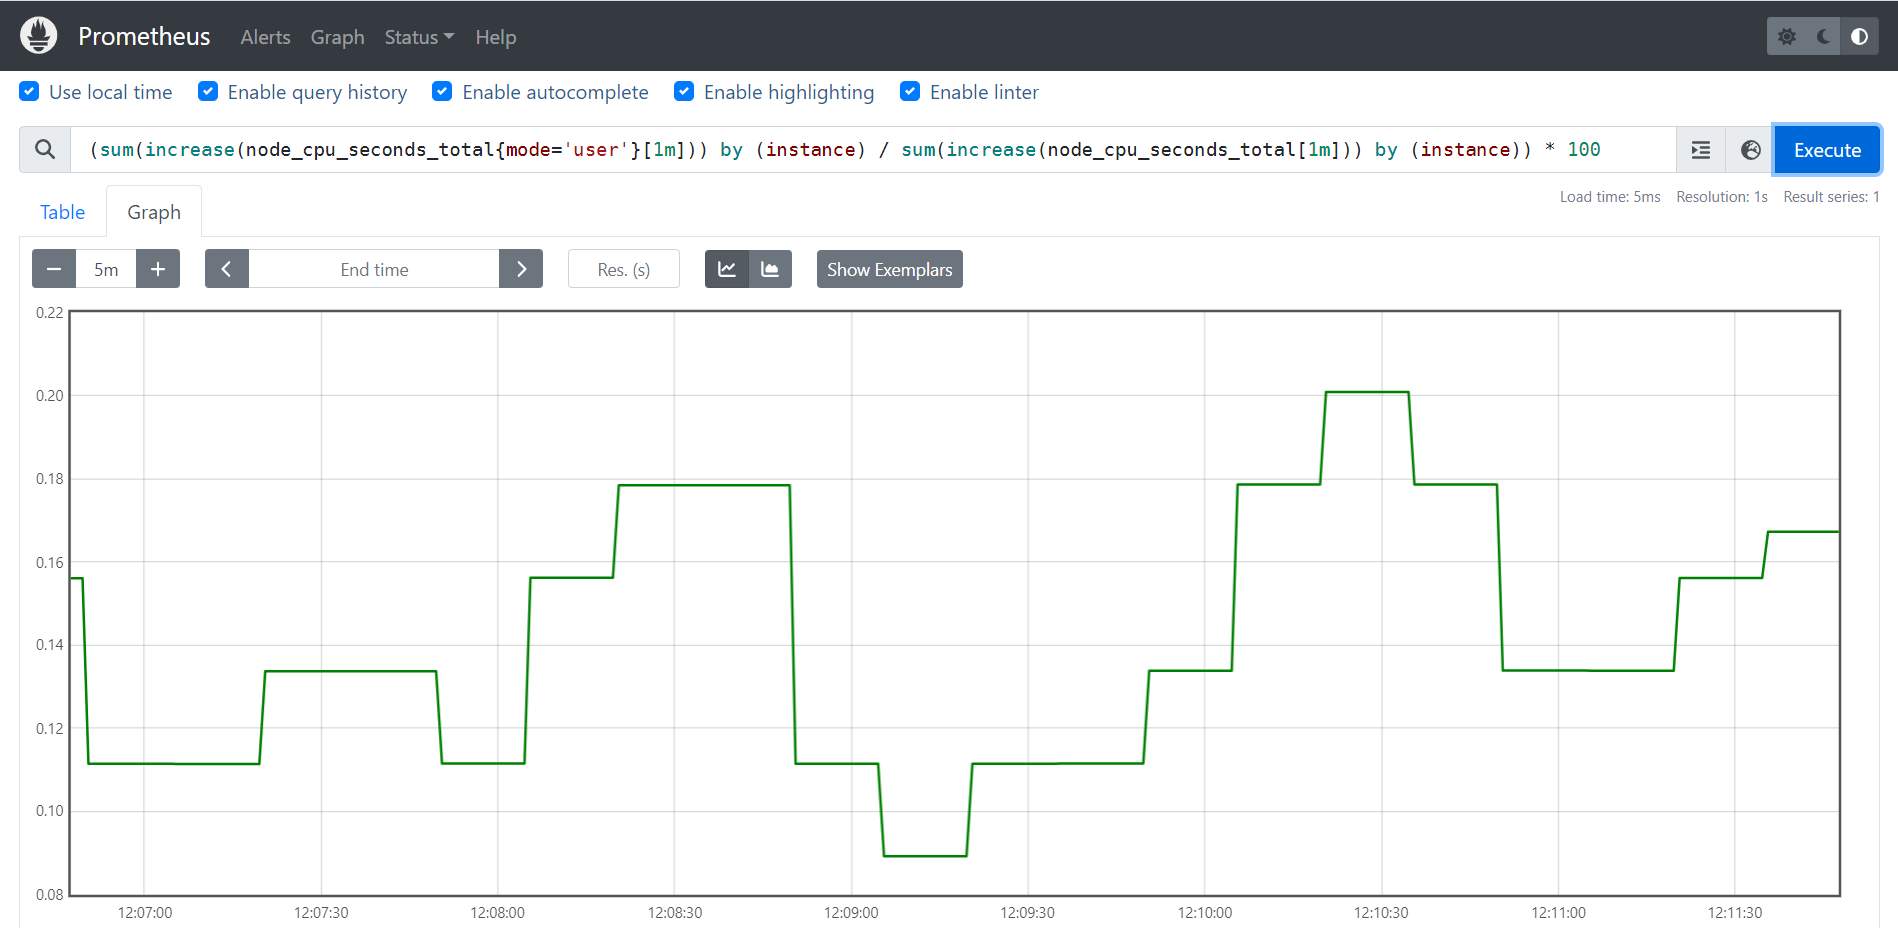Format the expression with the indent icon

(x=1701, y=150)
